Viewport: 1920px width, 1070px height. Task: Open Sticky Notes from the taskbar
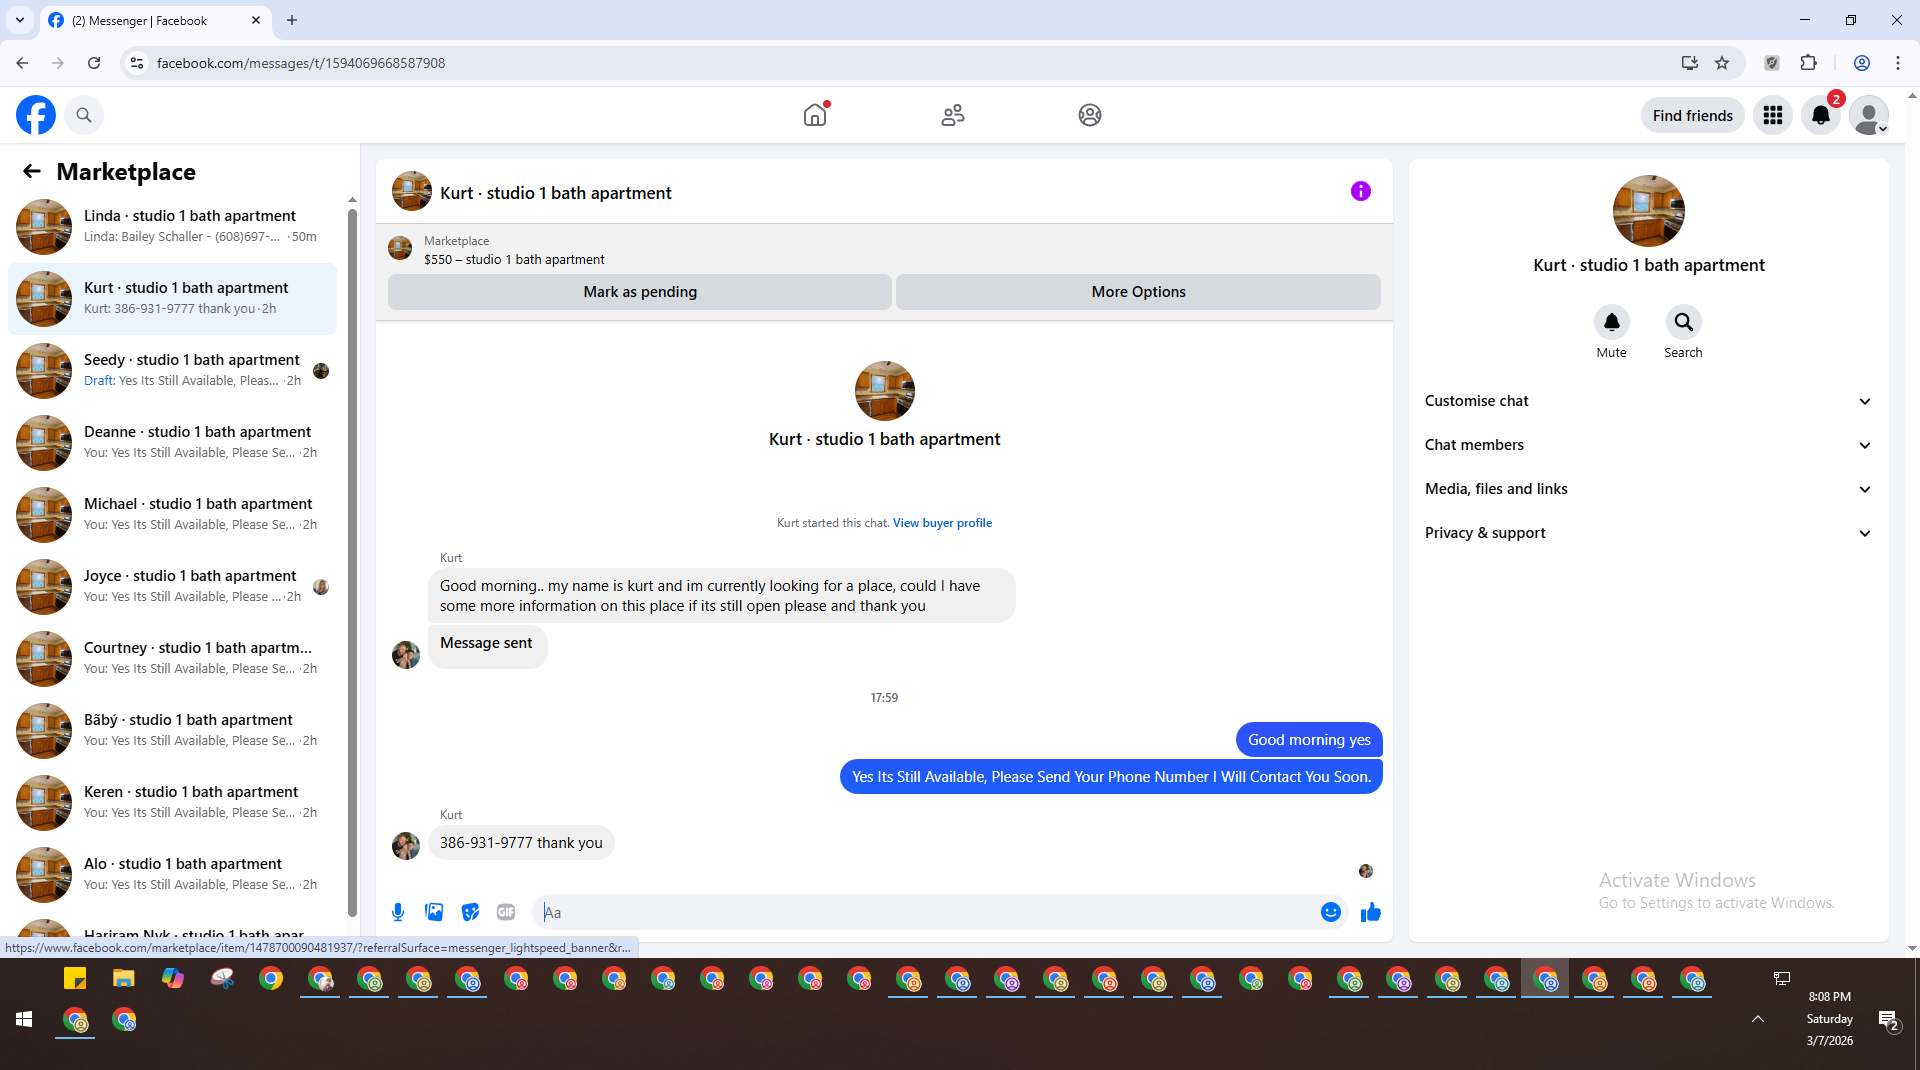[75, 978]
